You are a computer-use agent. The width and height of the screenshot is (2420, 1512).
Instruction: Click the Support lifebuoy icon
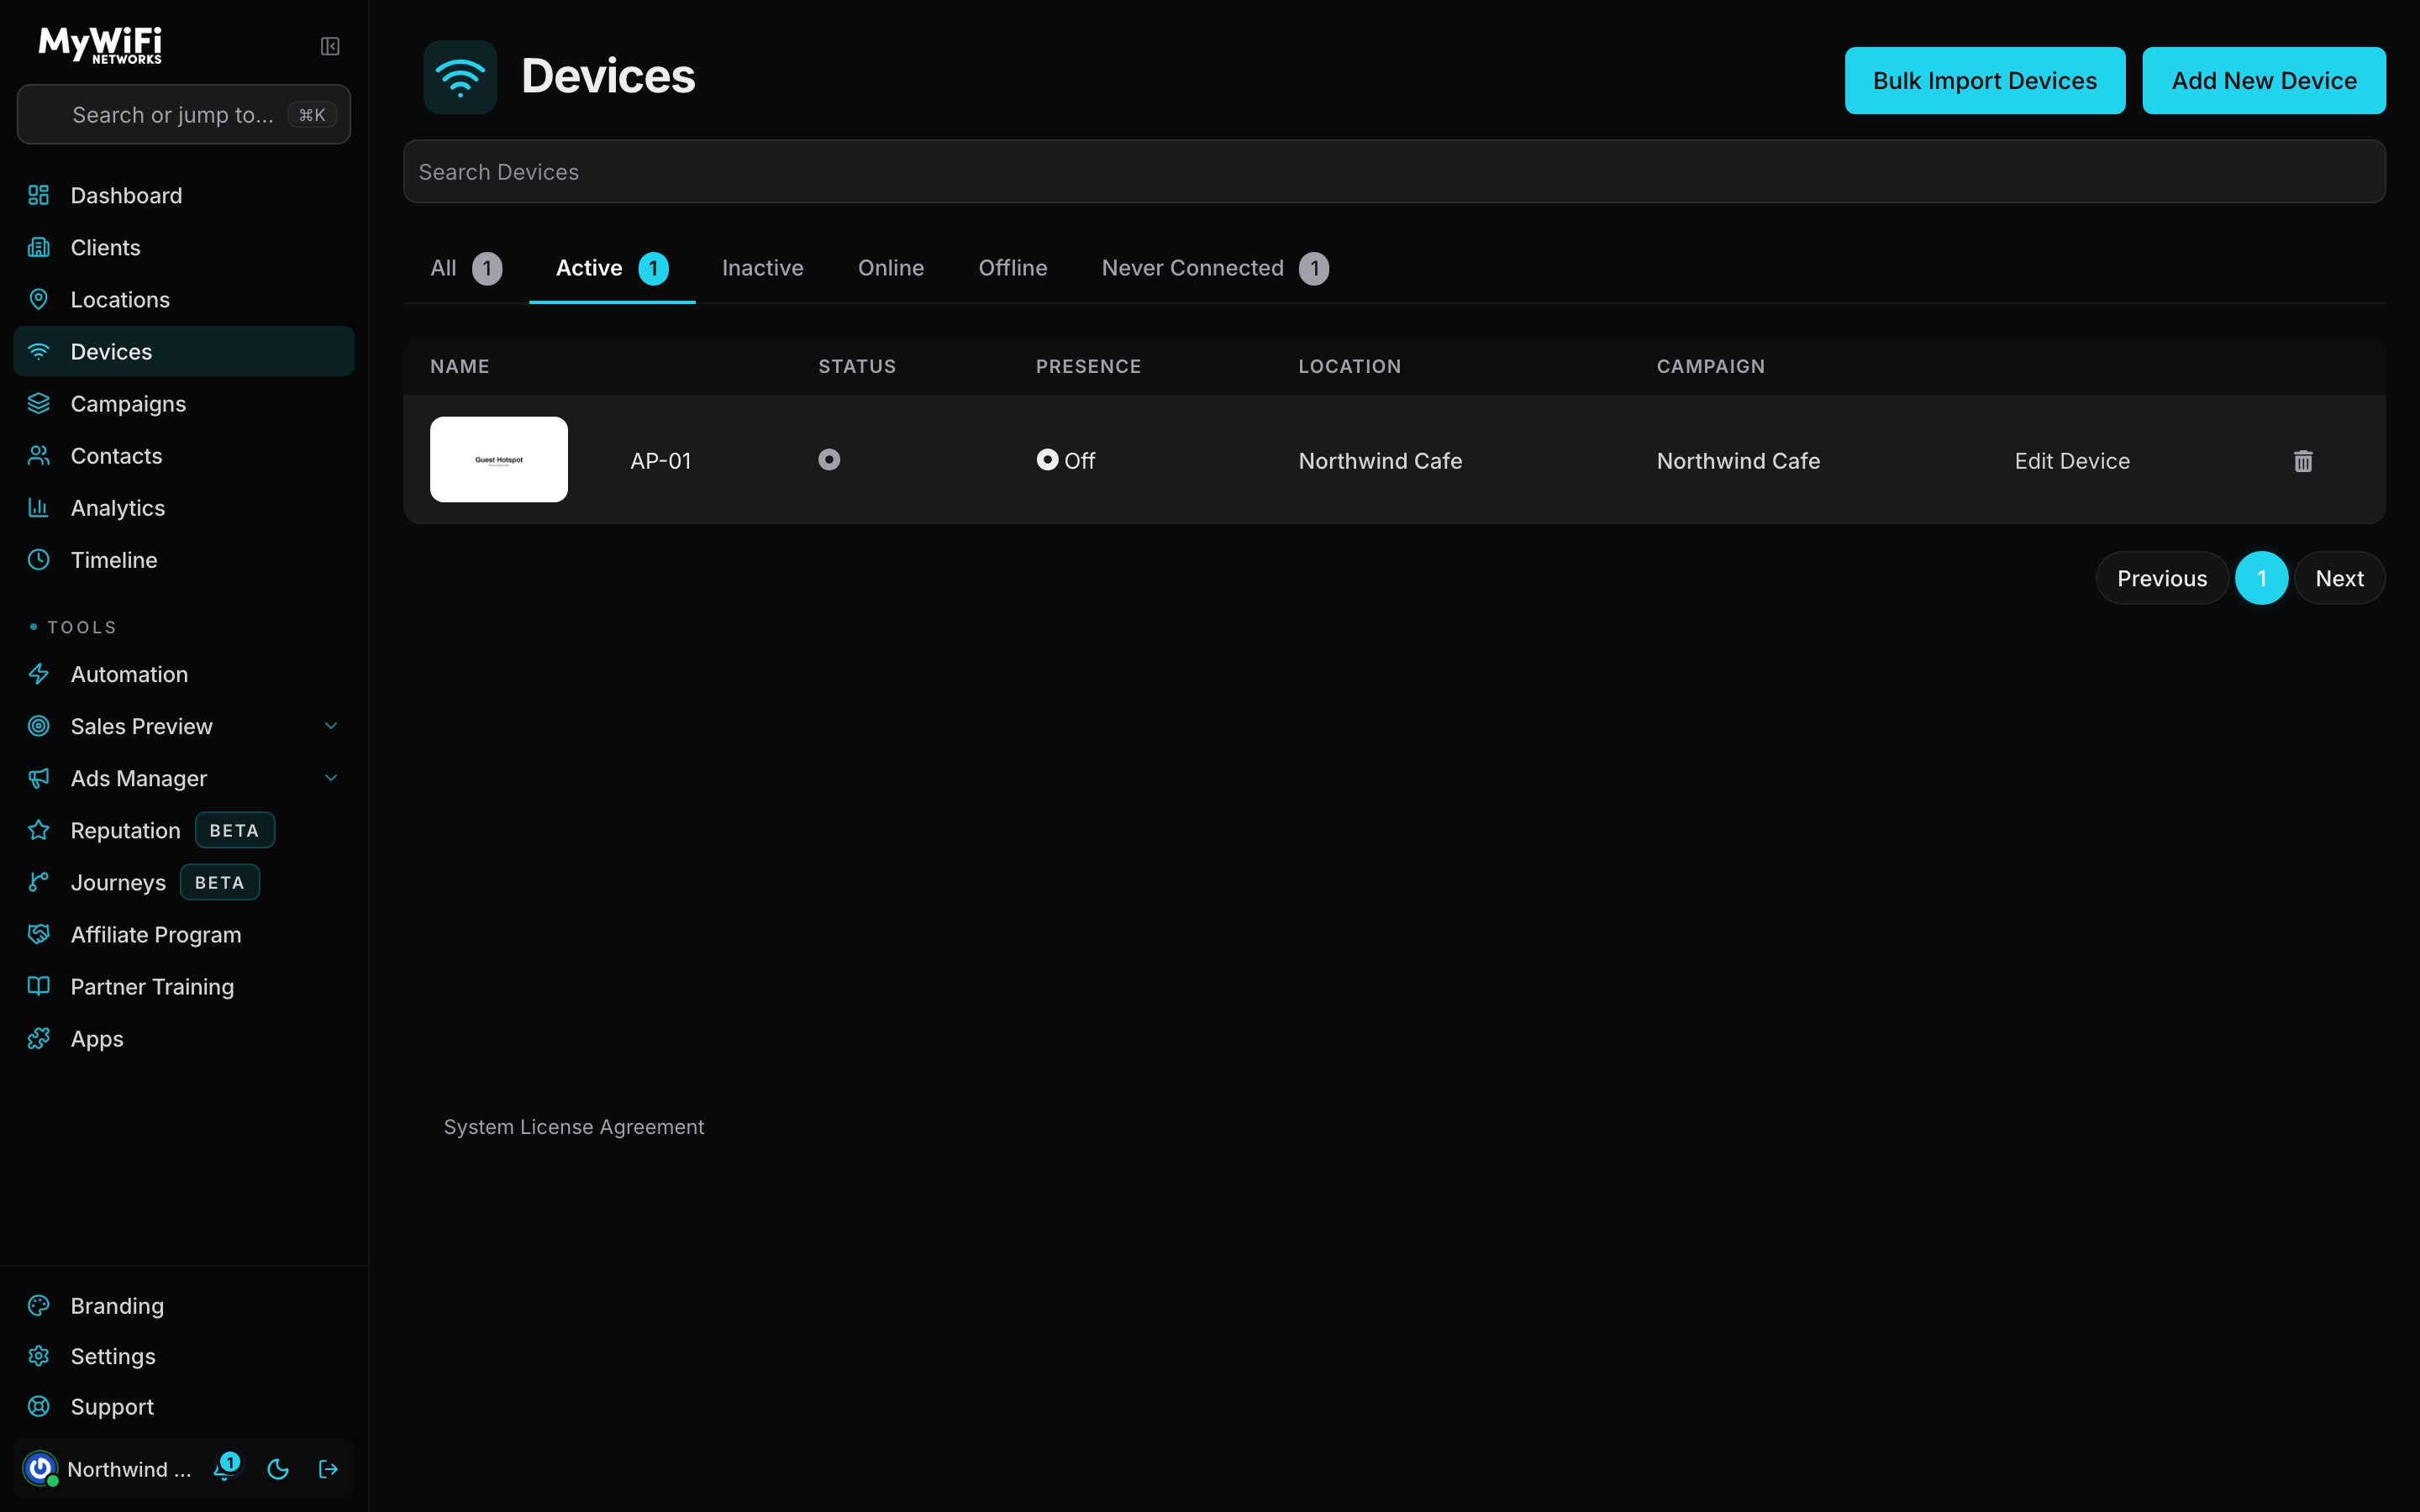38,1406
